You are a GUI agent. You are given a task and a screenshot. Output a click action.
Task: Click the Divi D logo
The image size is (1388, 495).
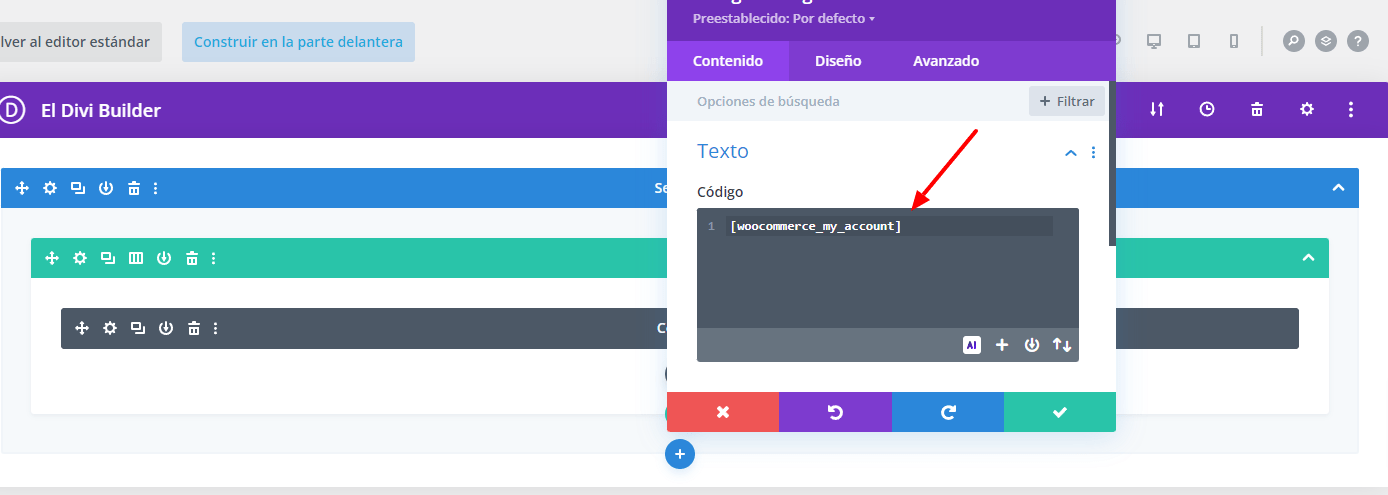11,110
